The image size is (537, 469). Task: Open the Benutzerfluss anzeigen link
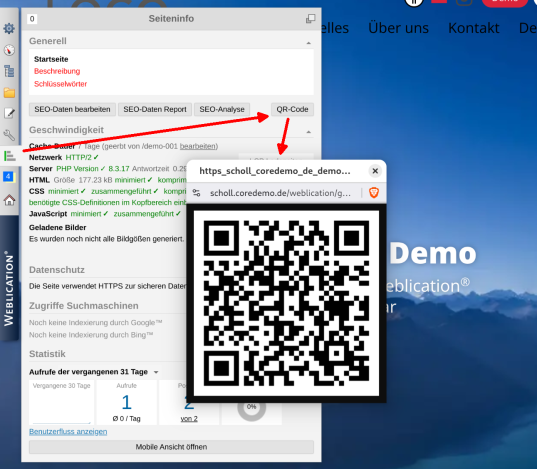pyautogui.click(x=68, y=431)
